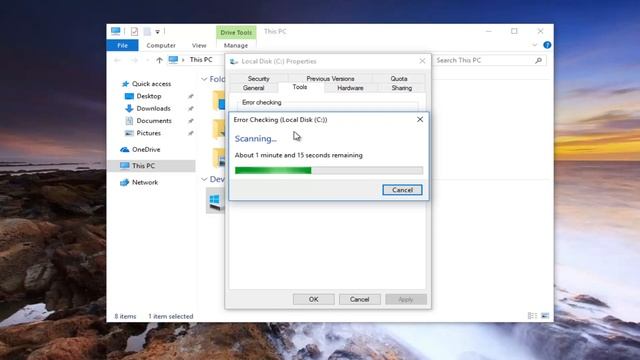Open the Documents icon in sidebar
This screenshot has height=360, width=640.
coord(129,120)
